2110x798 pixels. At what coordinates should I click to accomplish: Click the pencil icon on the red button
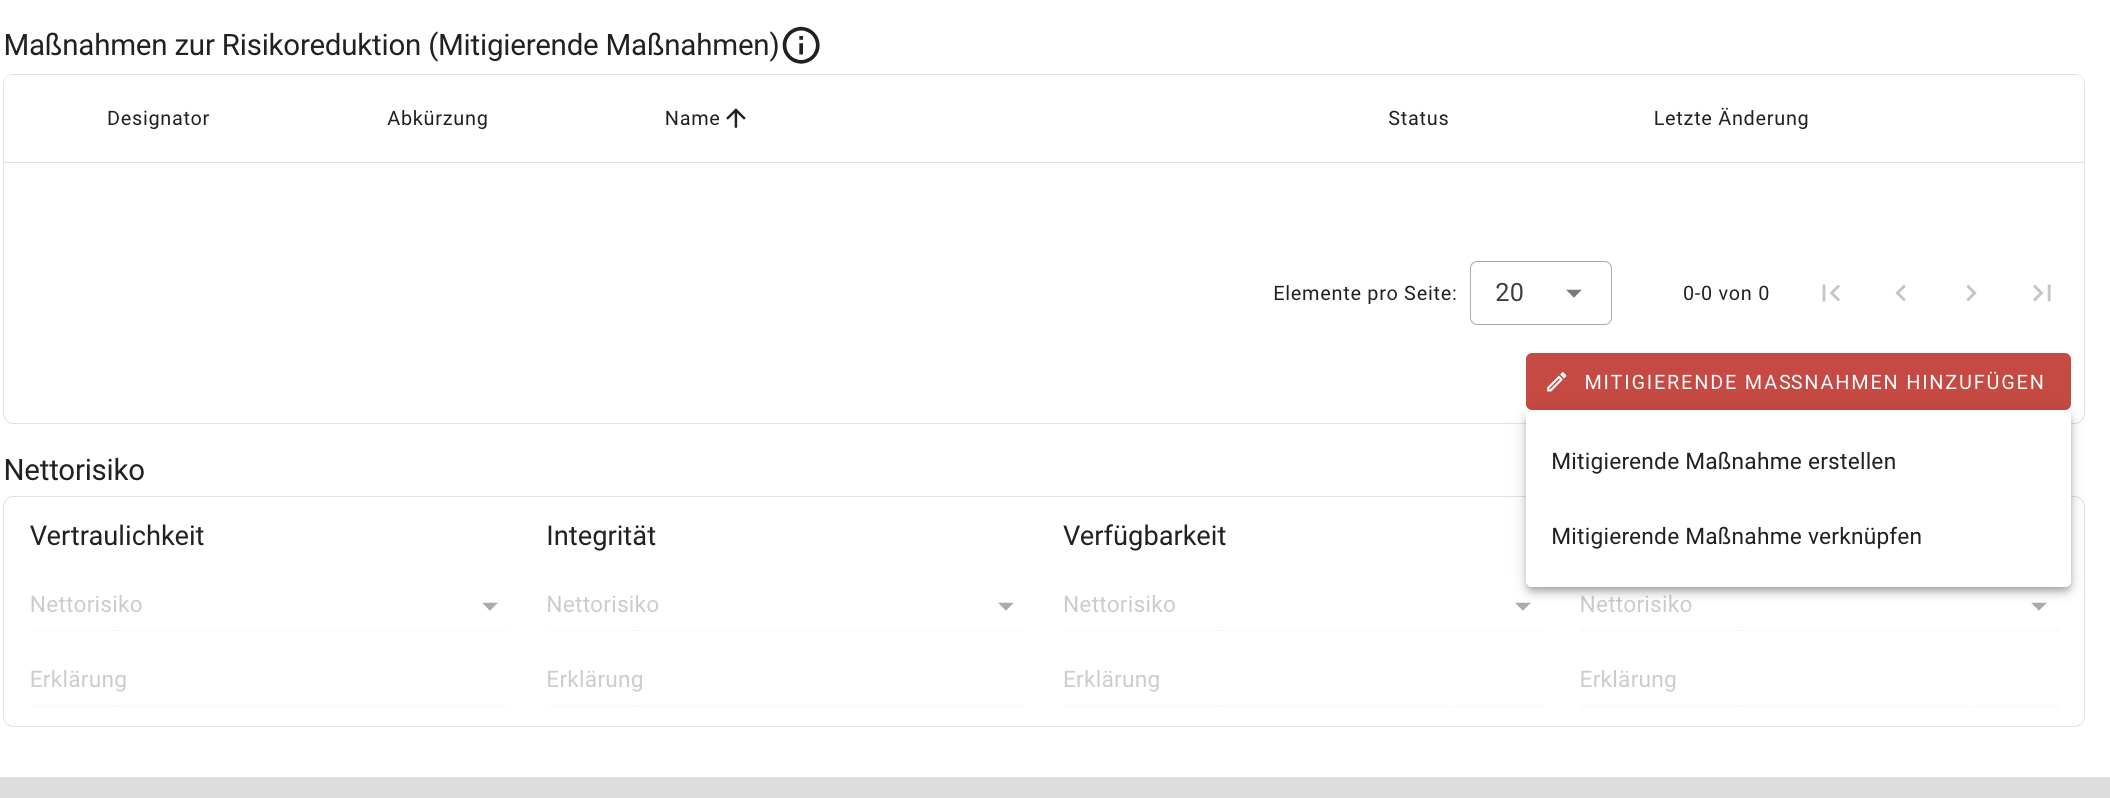pyautogui.click(x=1557, y=381)
